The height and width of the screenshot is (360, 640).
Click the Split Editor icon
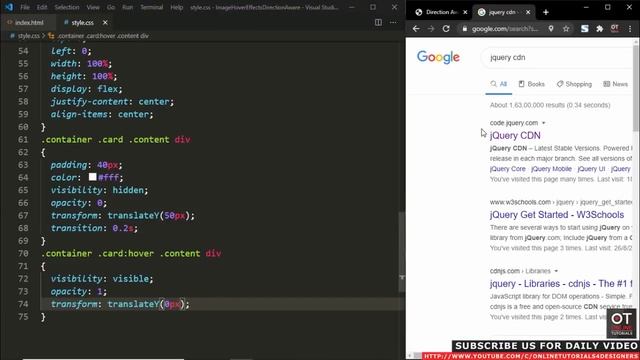pyautogui.click(x=378, y=22)
